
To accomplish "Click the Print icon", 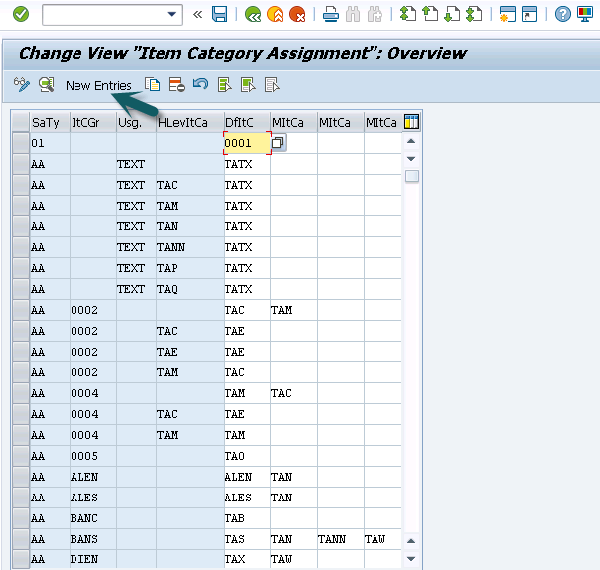I will click(331, 15).
